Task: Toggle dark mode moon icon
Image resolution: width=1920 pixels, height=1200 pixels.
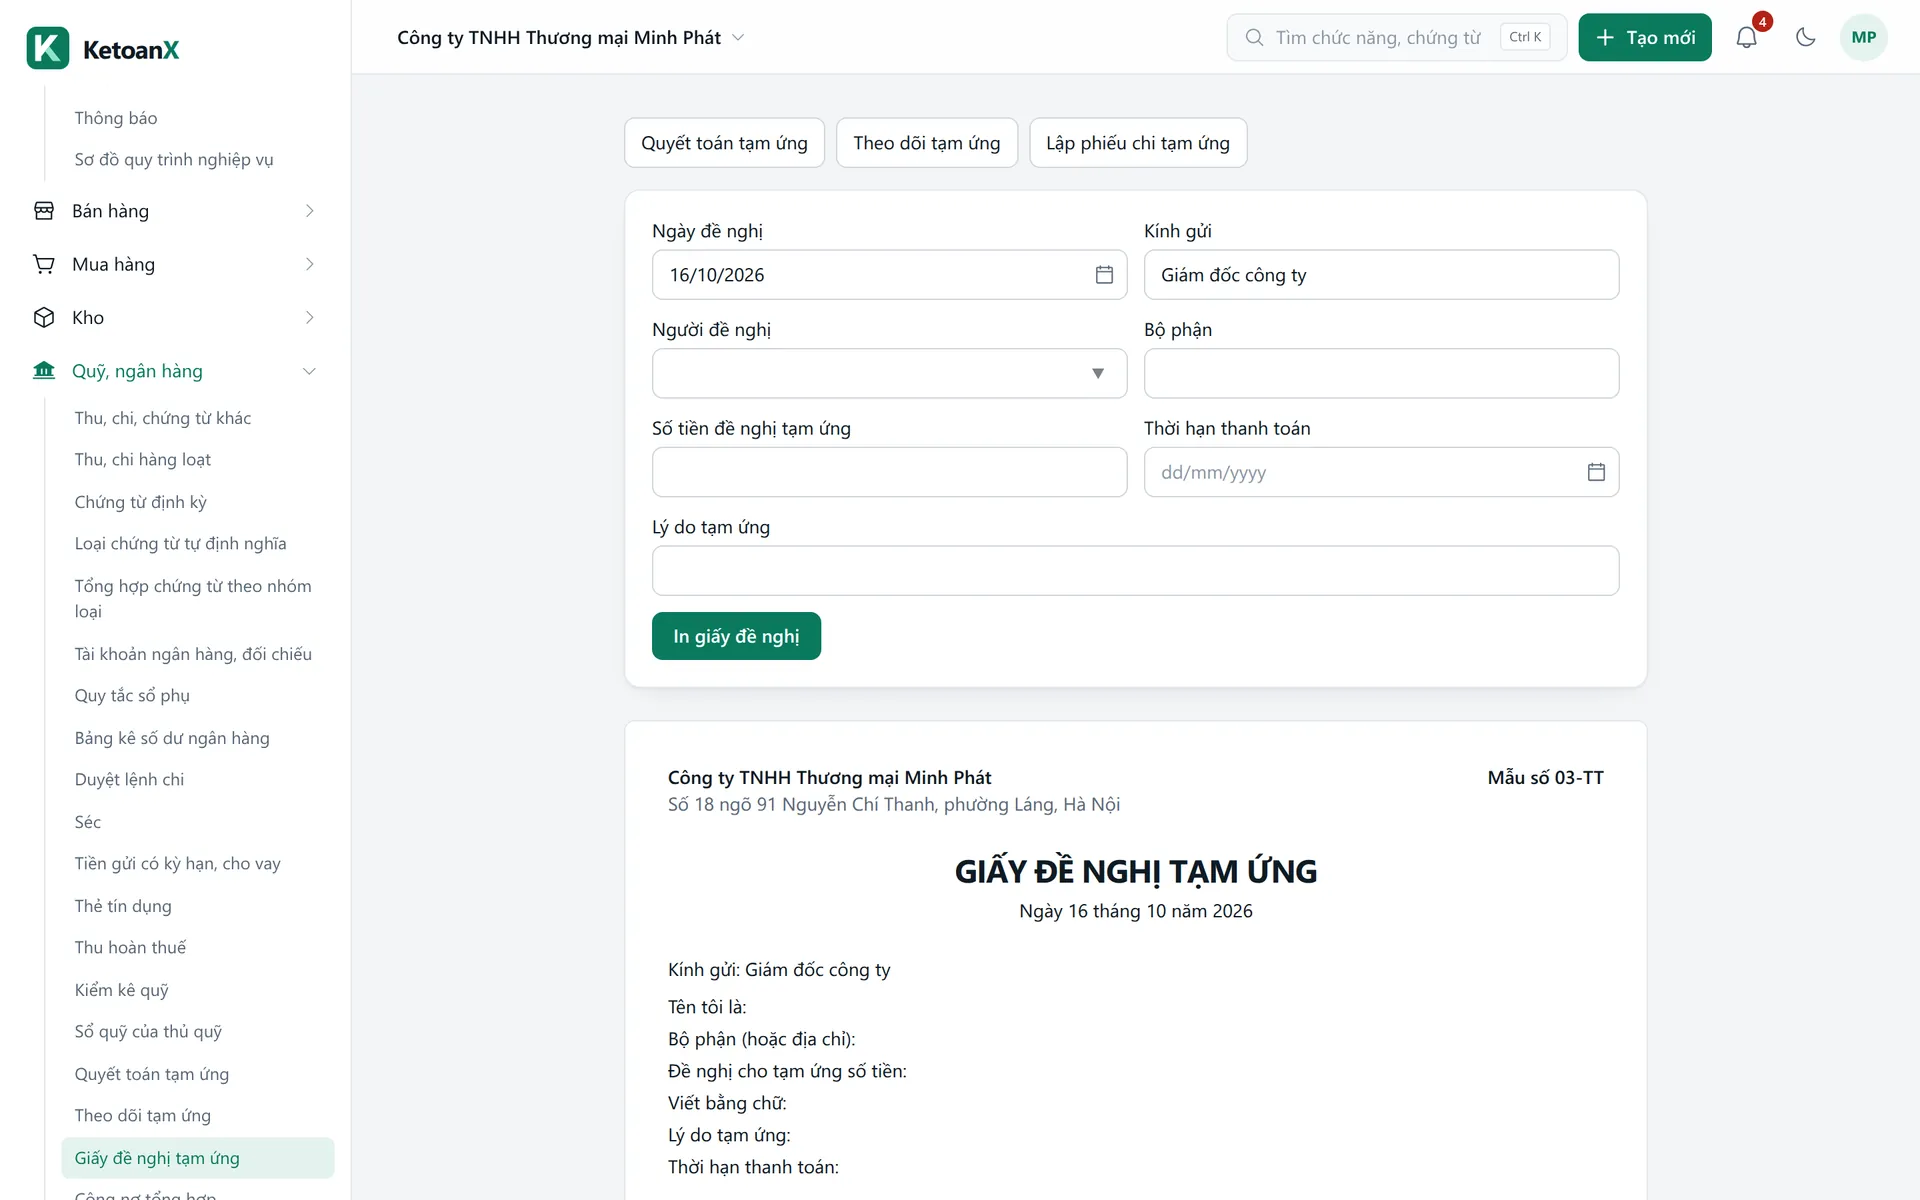Action: (1805, 37)
